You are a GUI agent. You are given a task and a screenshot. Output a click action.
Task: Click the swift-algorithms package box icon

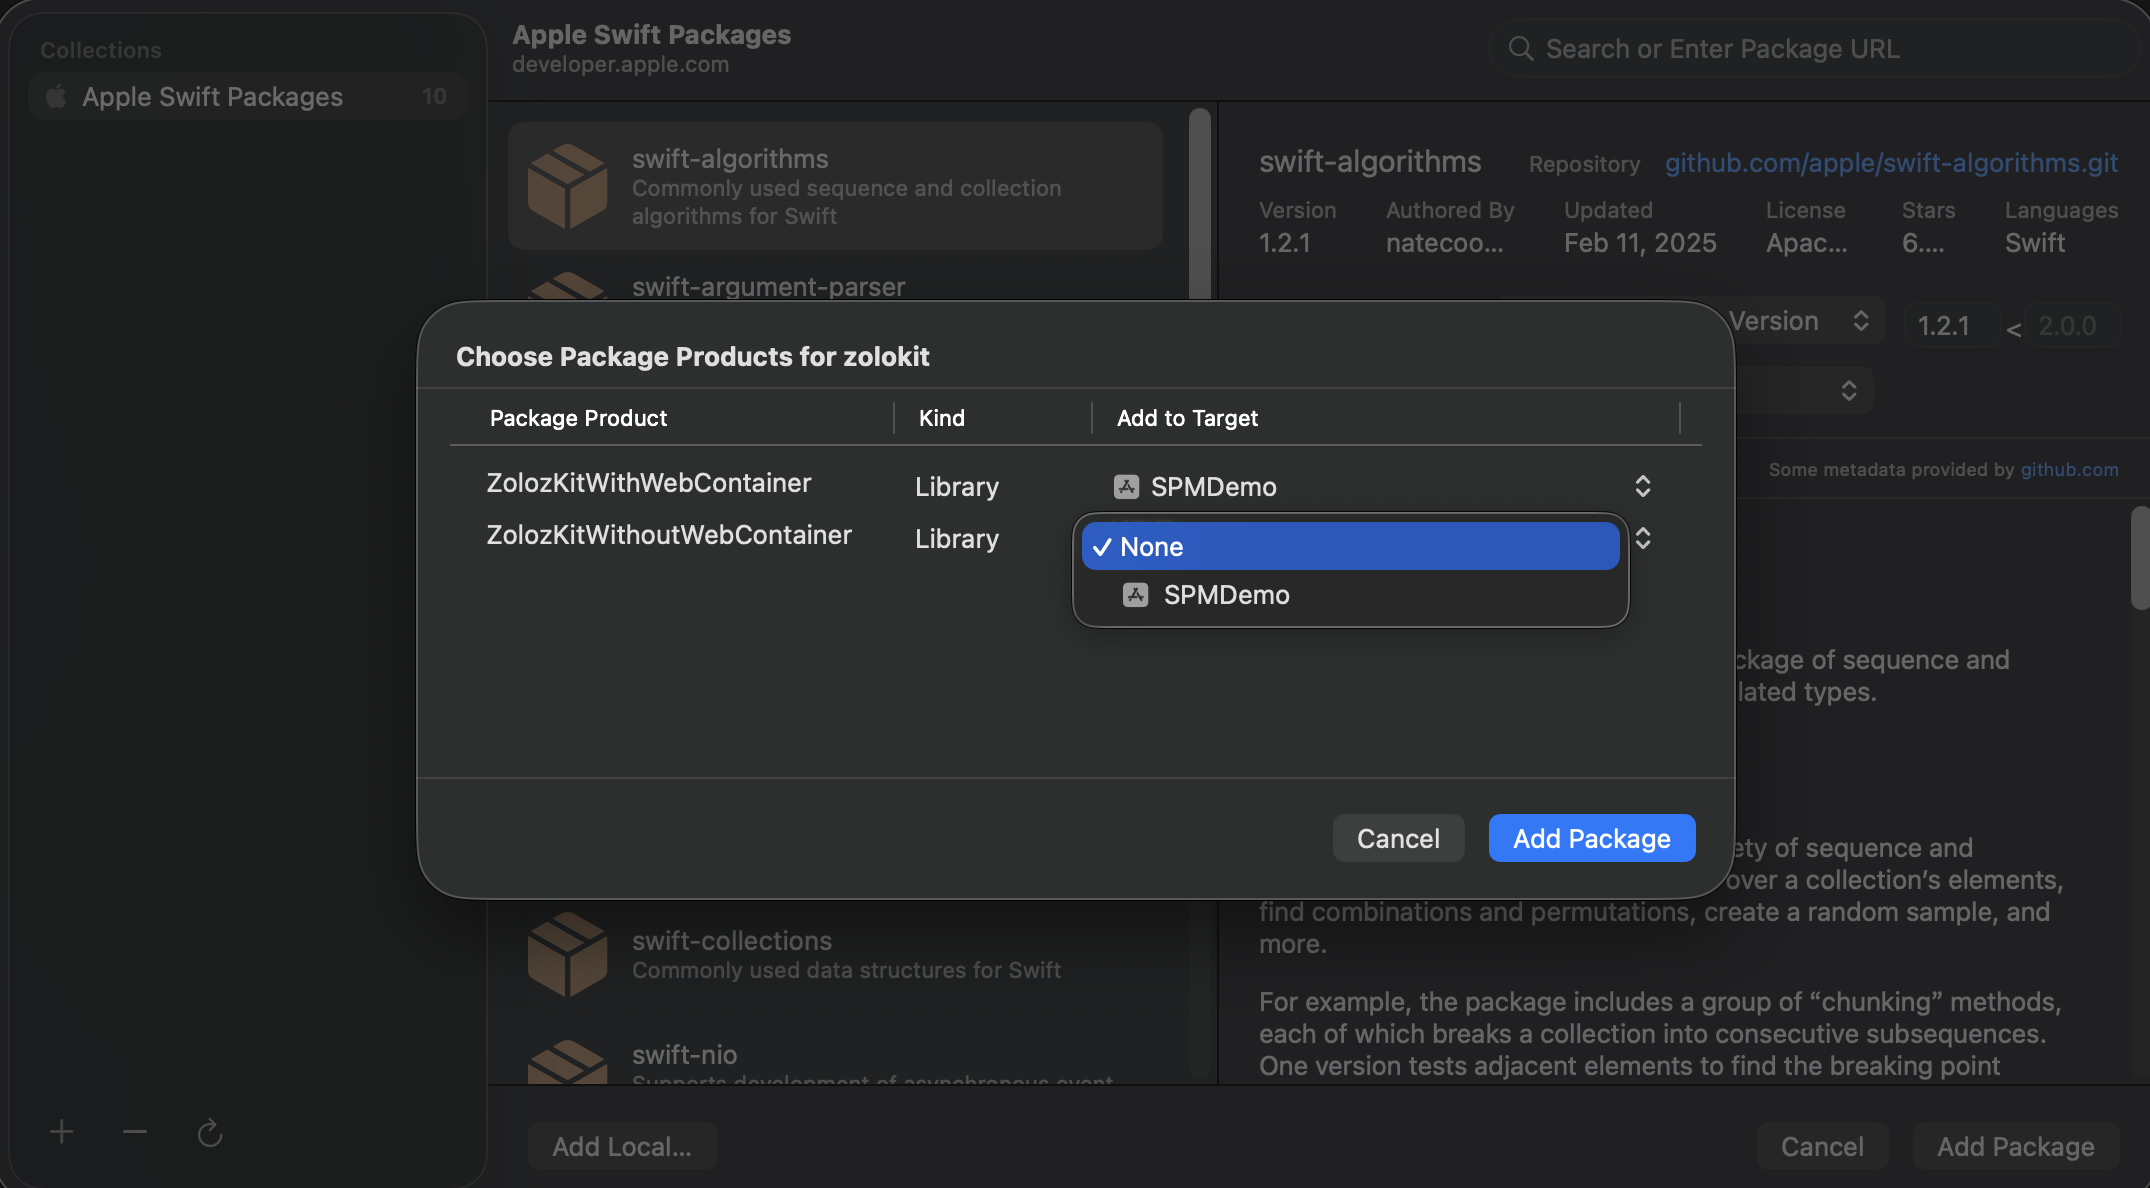[567, 186]
